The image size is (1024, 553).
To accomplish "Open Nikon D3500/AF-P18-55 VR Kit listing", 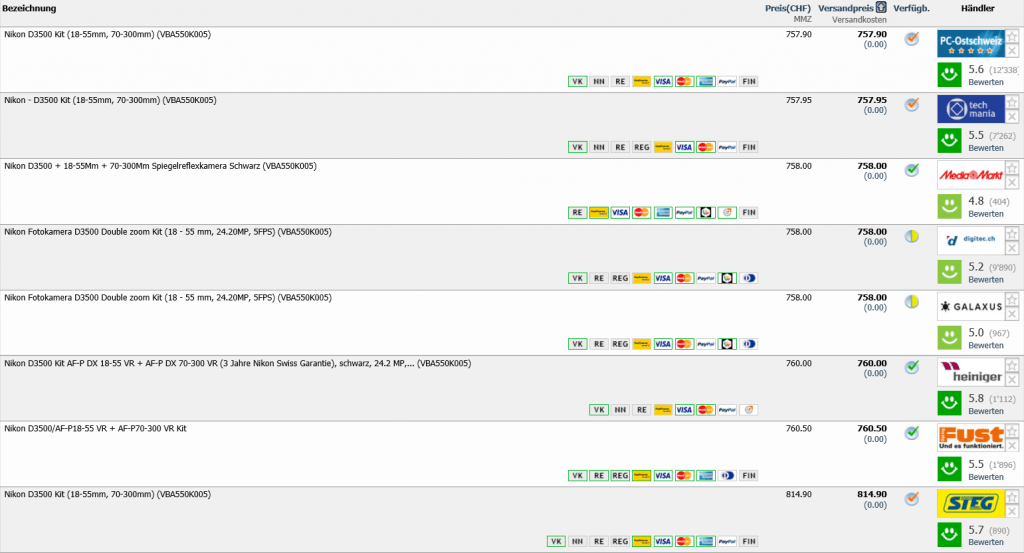I will [95, 429].
